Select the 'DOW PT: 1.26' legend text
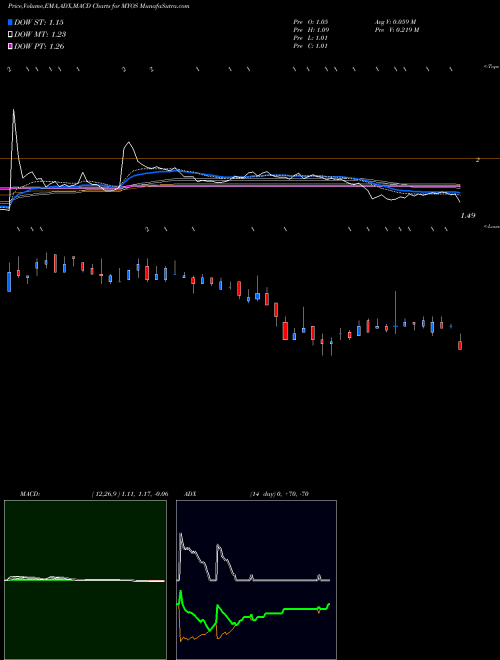 pos(39,46)
